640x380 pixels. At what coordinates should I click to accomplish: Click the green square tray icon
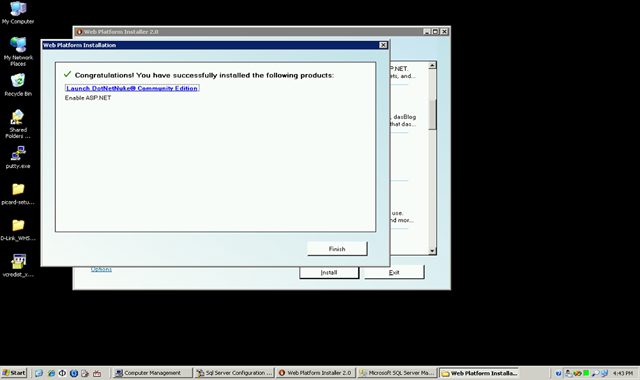point(586,373)
